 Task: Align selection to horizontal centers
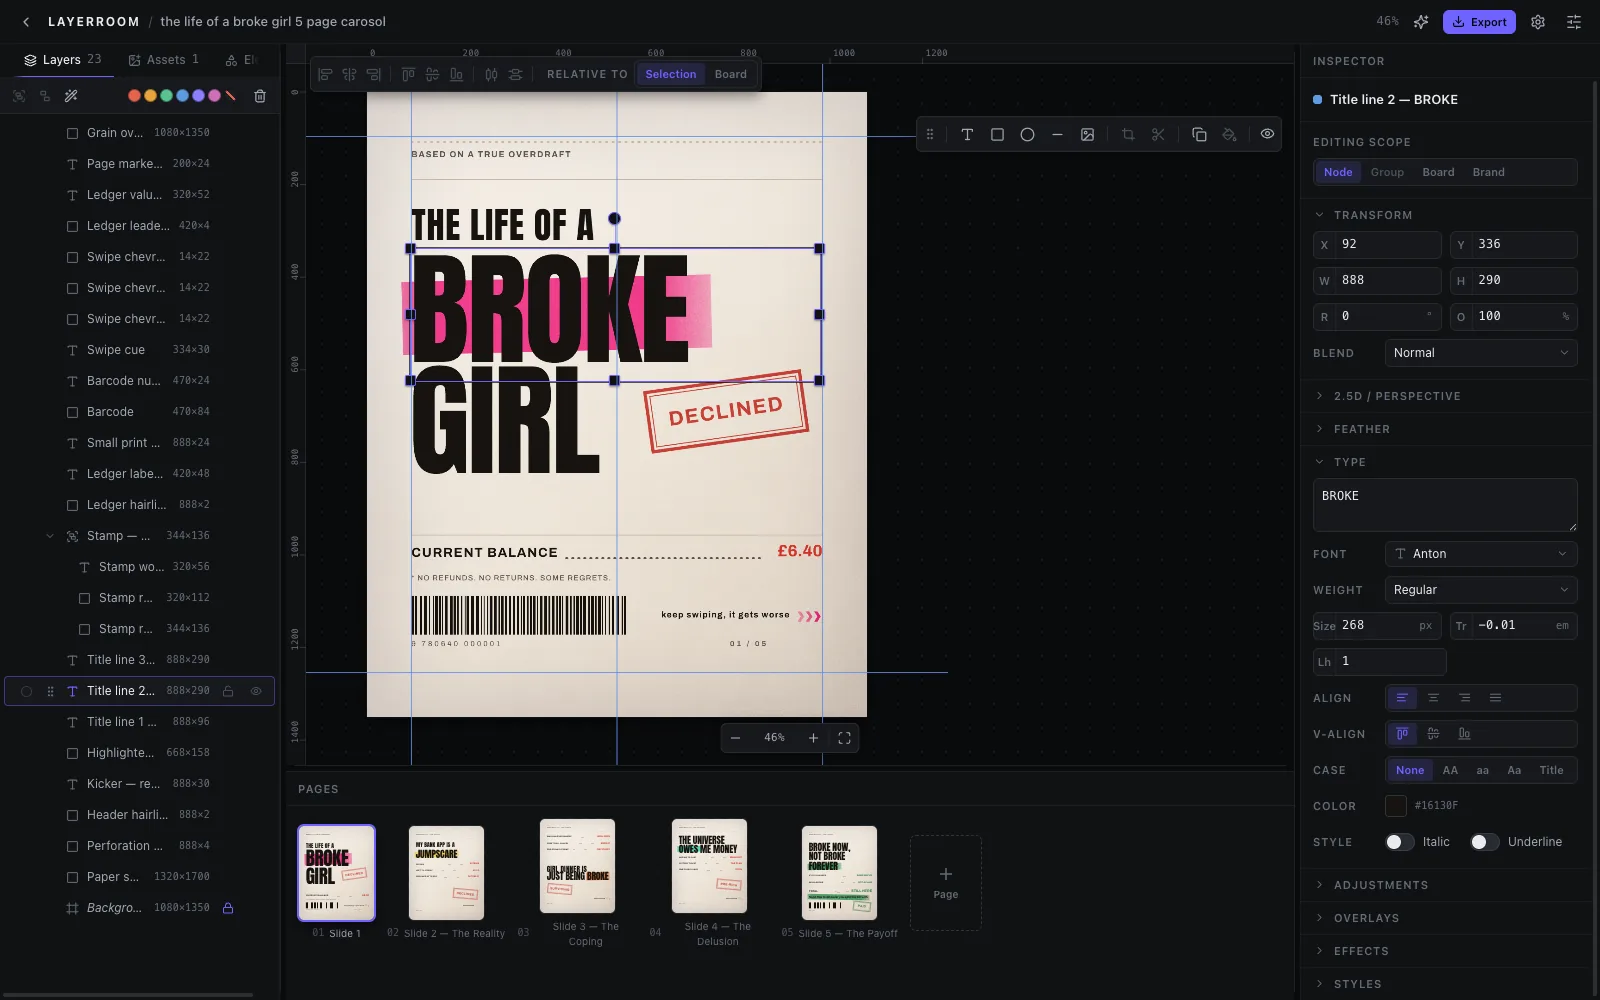click(x=349, y=74)
